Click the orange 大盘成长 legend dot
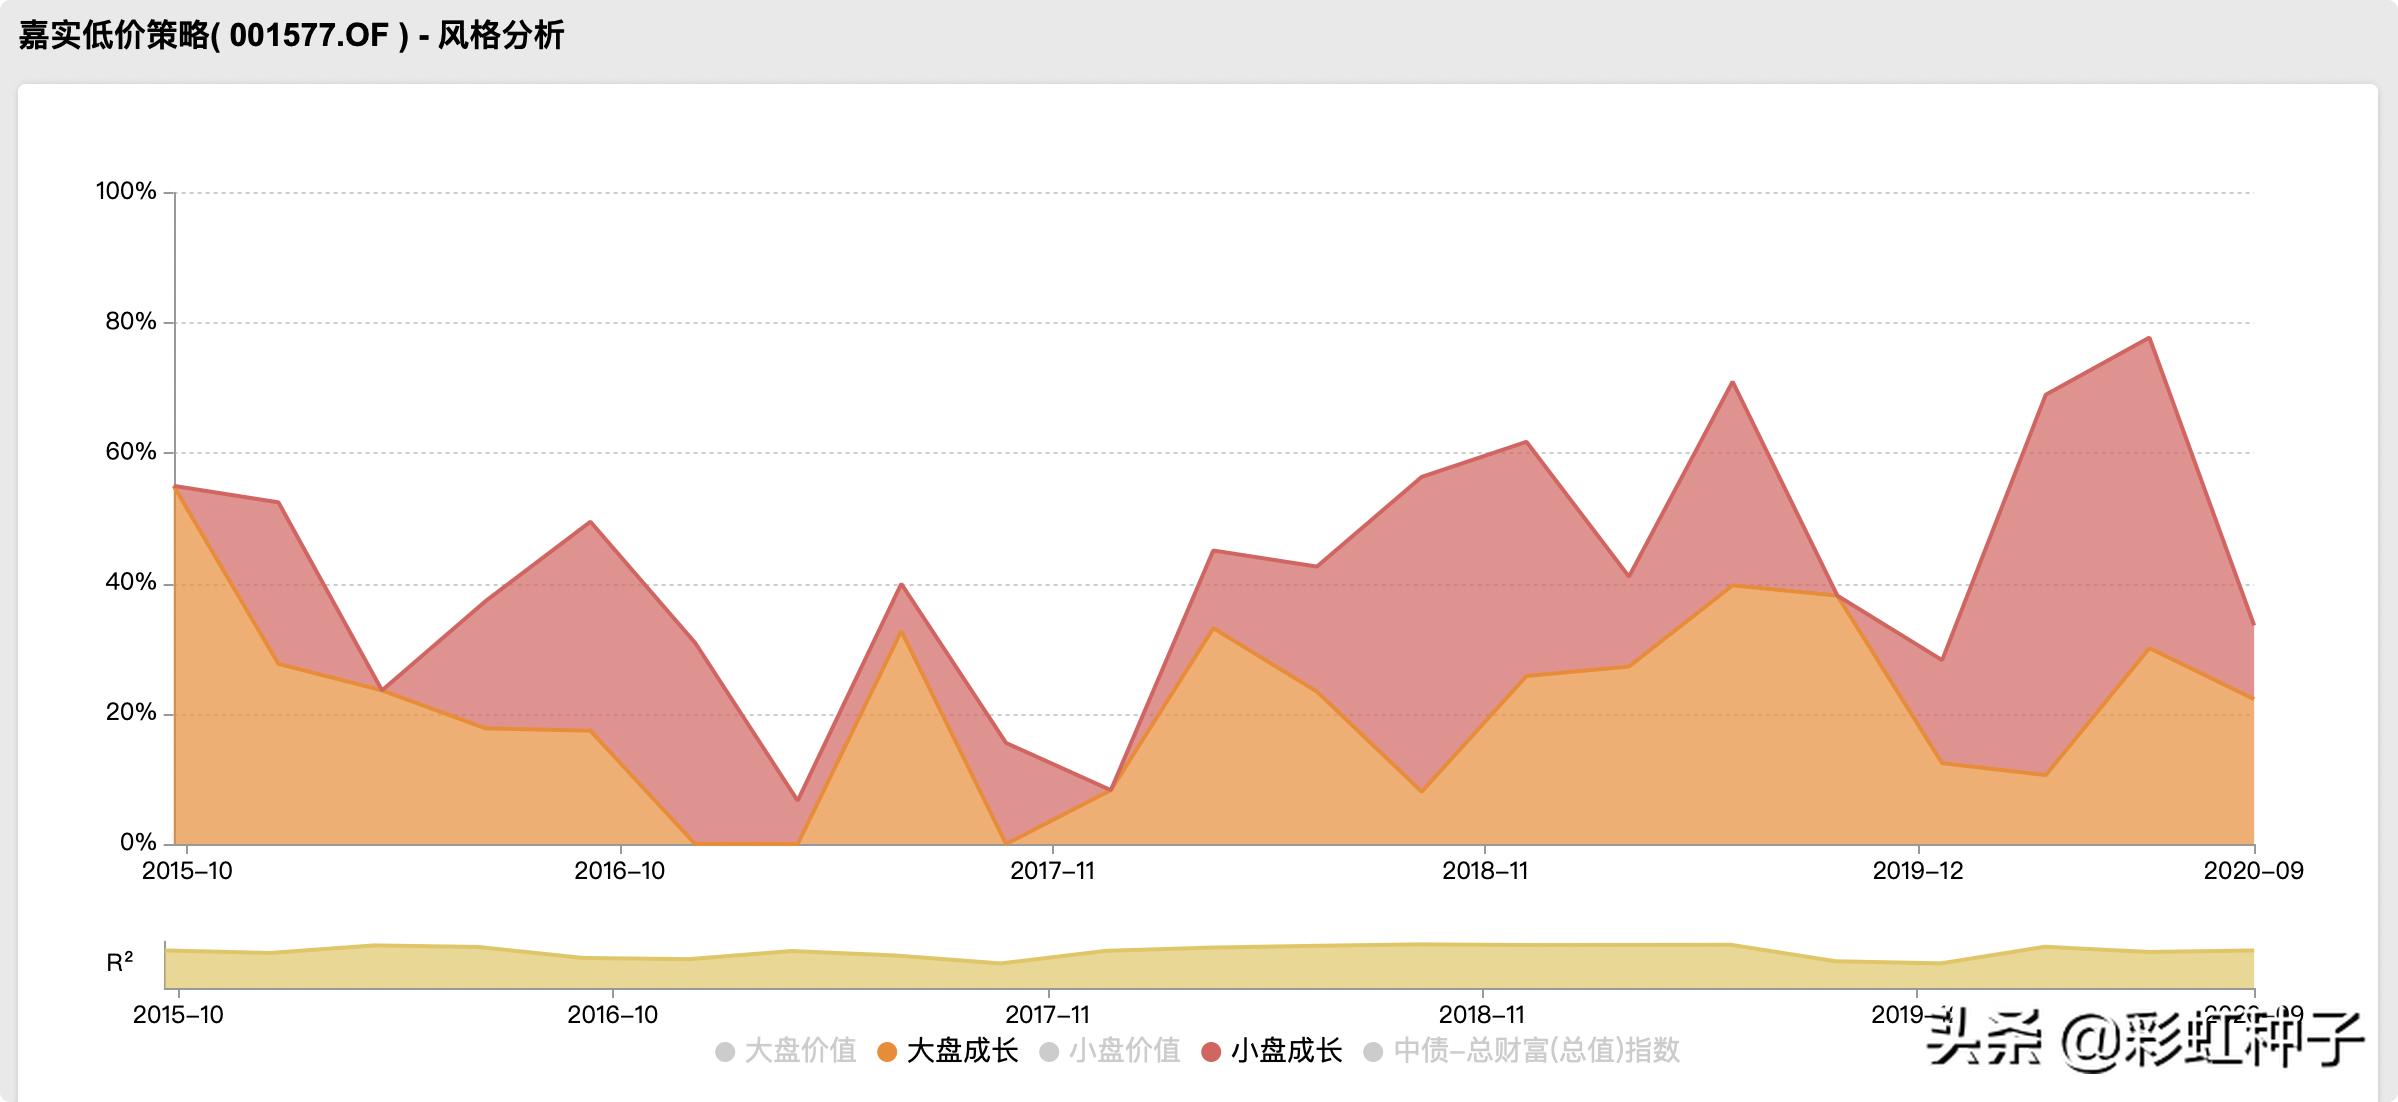Viewport: 2398px width, 1102px height. [x=886, y=1052]
